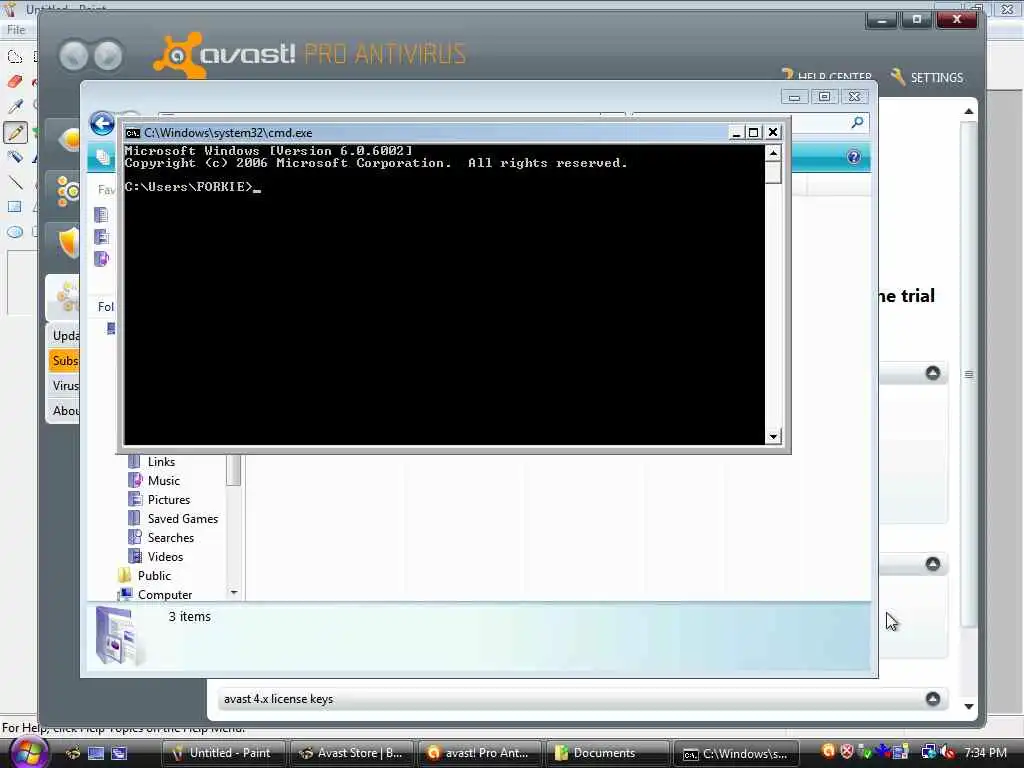Screen dimensions: 1024x768
Task: Switch to Avast Store taskbar button
Action: 351,753
